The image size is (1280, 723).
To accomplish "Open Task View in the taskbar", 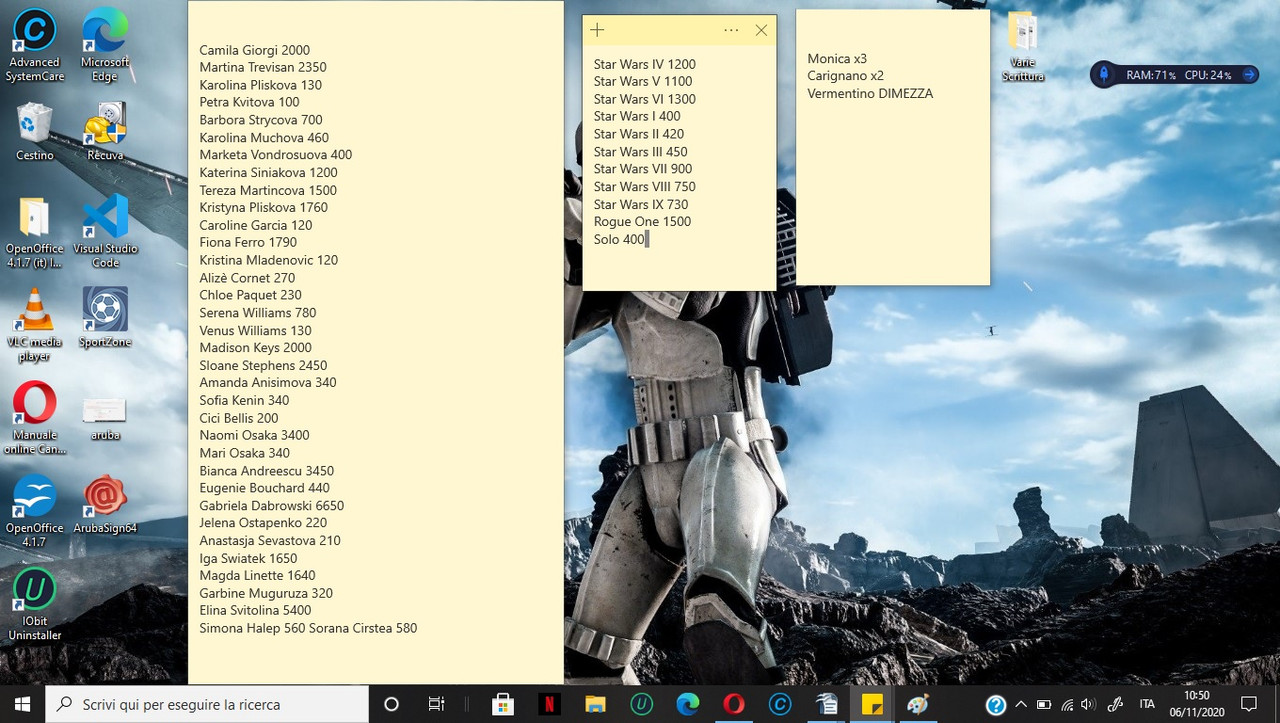I will [436, 704].
